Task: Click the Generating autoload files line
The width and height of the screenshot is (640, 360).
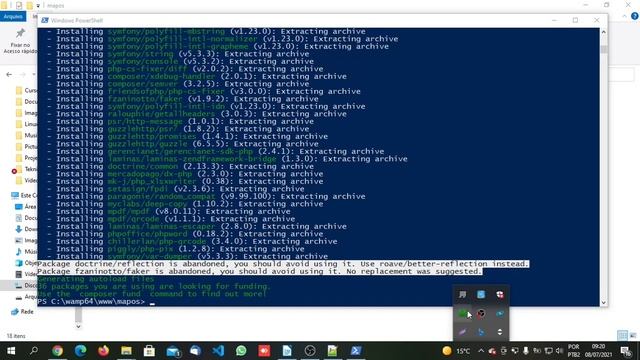Action: [96, 279]
